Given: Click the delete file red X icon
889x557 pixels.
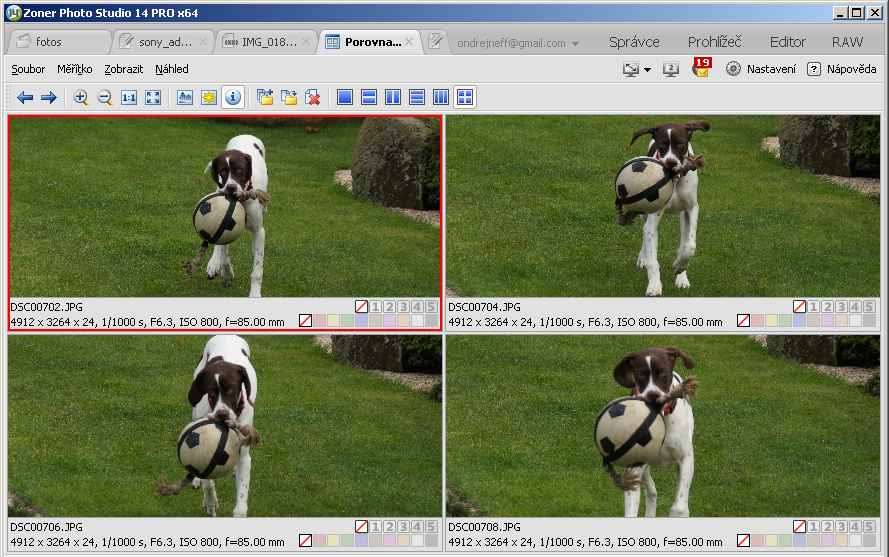Looking at the screenshot, I should (313, 97).
